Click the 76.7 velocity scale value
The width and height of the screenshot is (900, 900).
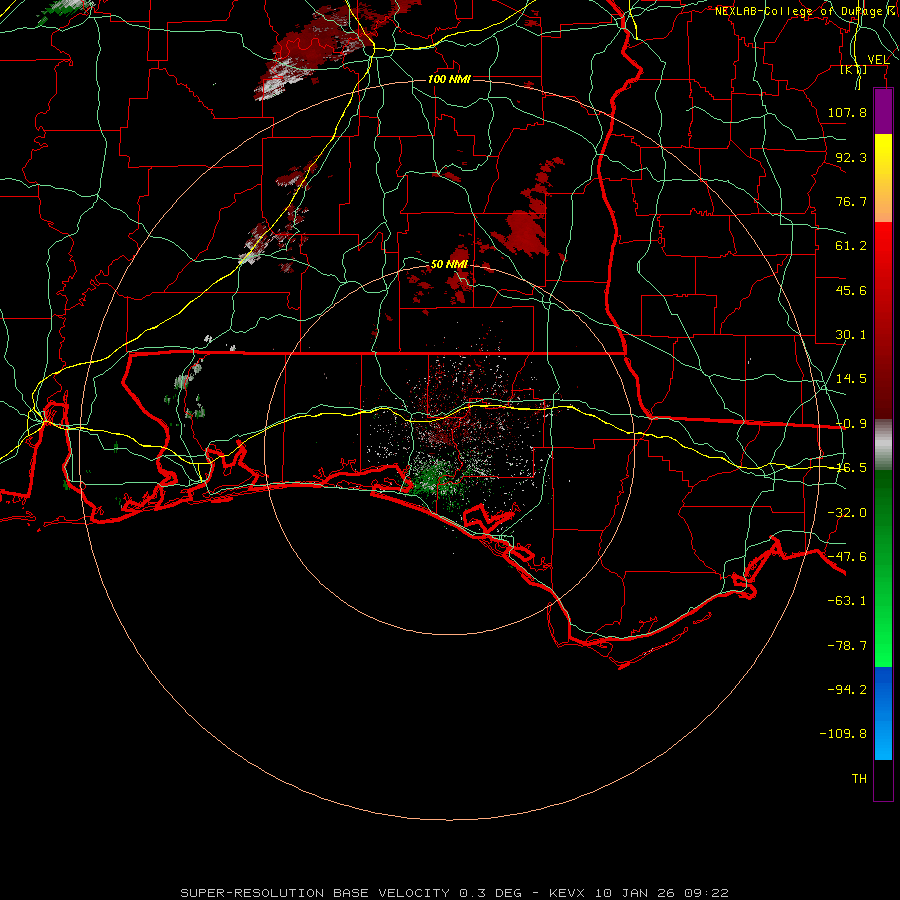tap(851, 201)
